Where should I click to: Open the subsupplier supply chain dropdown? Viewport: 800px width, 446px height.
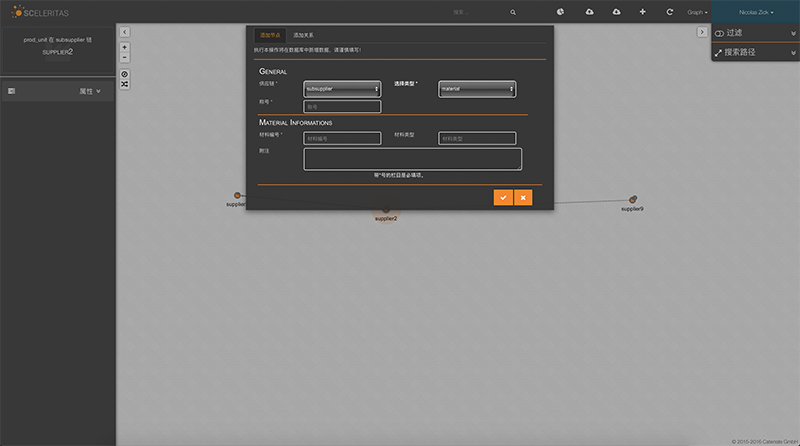pos(342,89)
